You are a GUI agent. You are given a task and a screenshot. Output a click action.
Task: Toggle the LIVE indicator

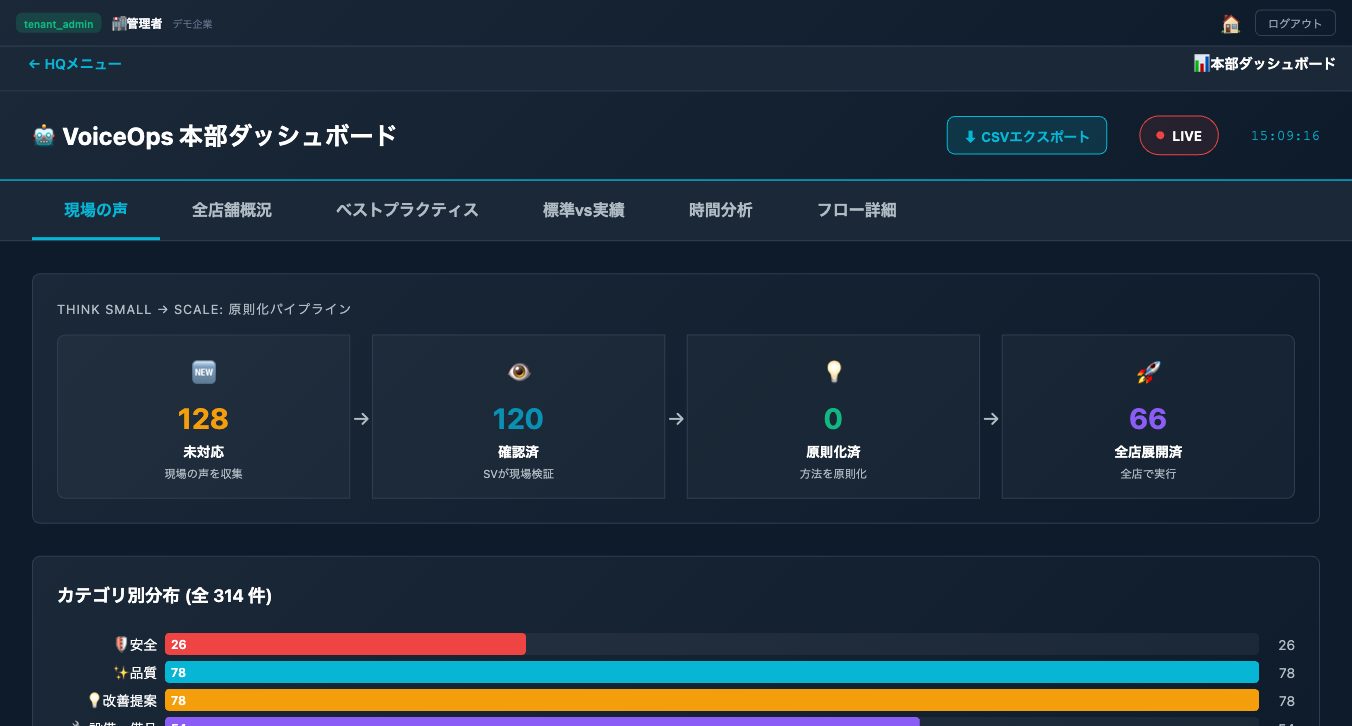[x=1179, y=135]
